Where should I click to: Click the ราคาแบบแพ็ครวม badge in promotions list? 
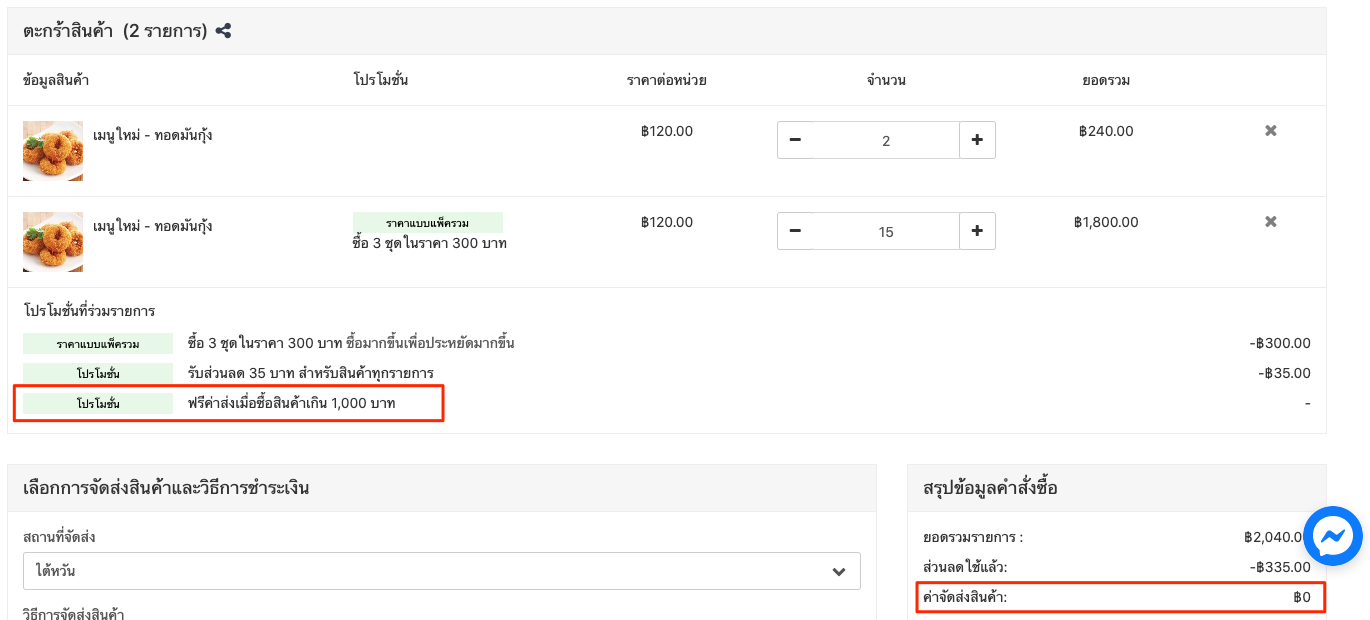98,344
